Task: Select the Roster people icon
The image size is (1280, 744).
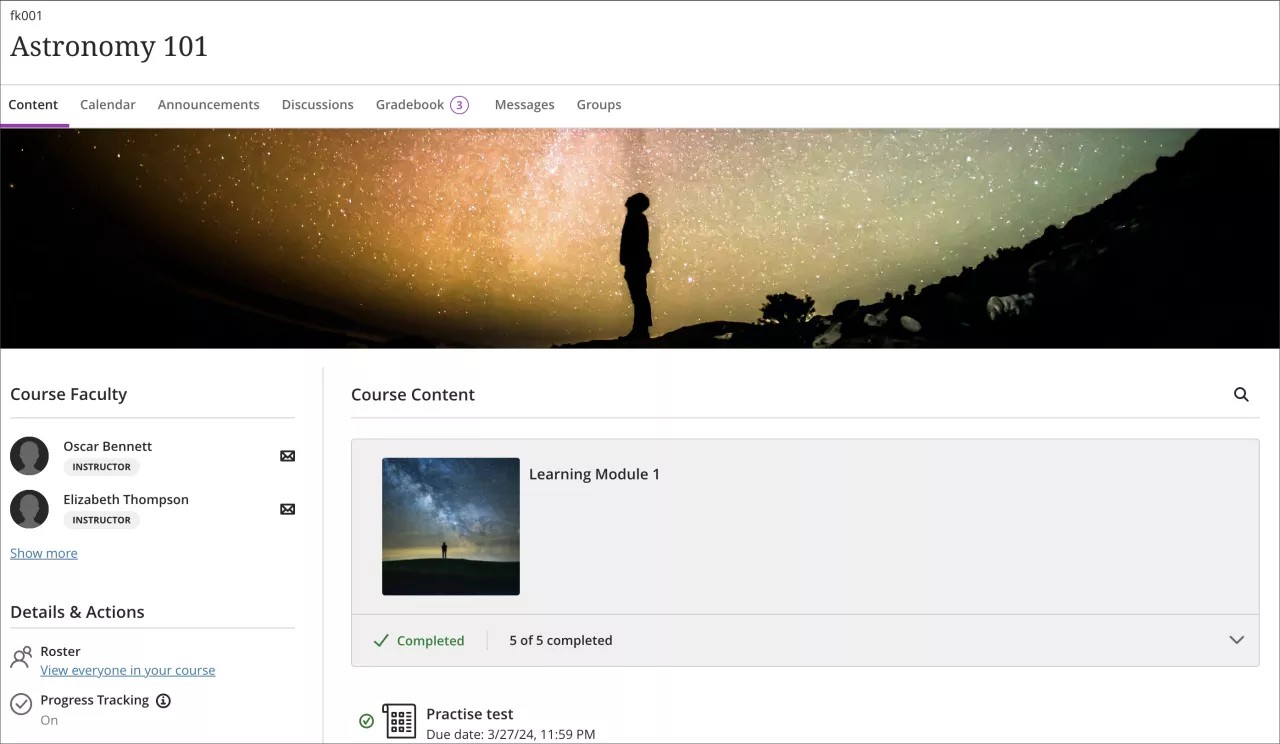Action: pos(20,657)
